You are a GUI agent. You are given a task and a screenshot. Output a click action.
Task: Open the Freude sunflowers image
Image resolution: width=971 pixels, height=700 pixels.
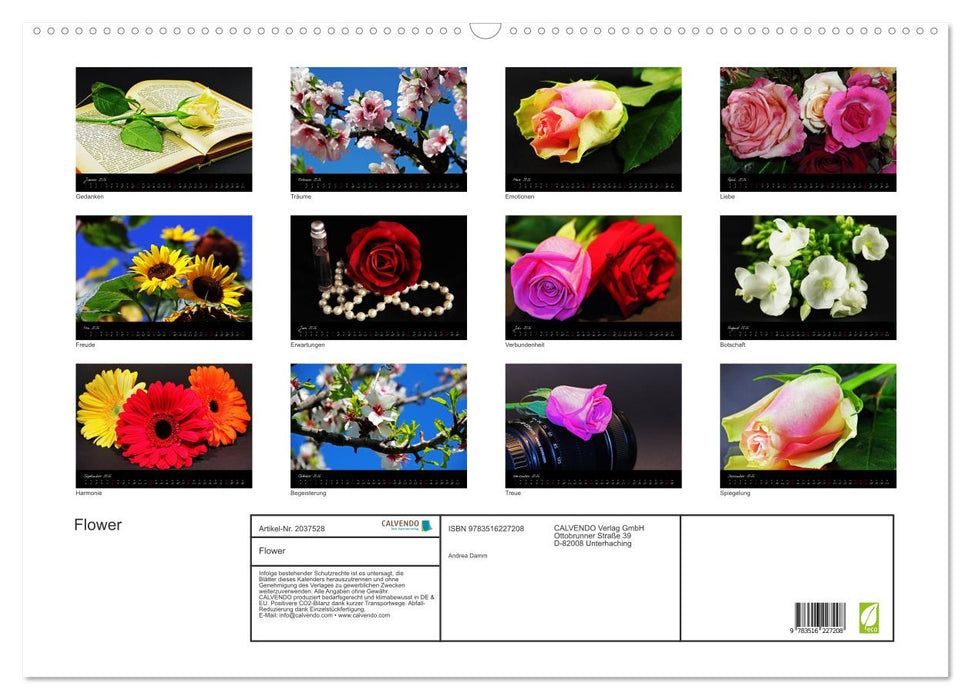[163, 276]
